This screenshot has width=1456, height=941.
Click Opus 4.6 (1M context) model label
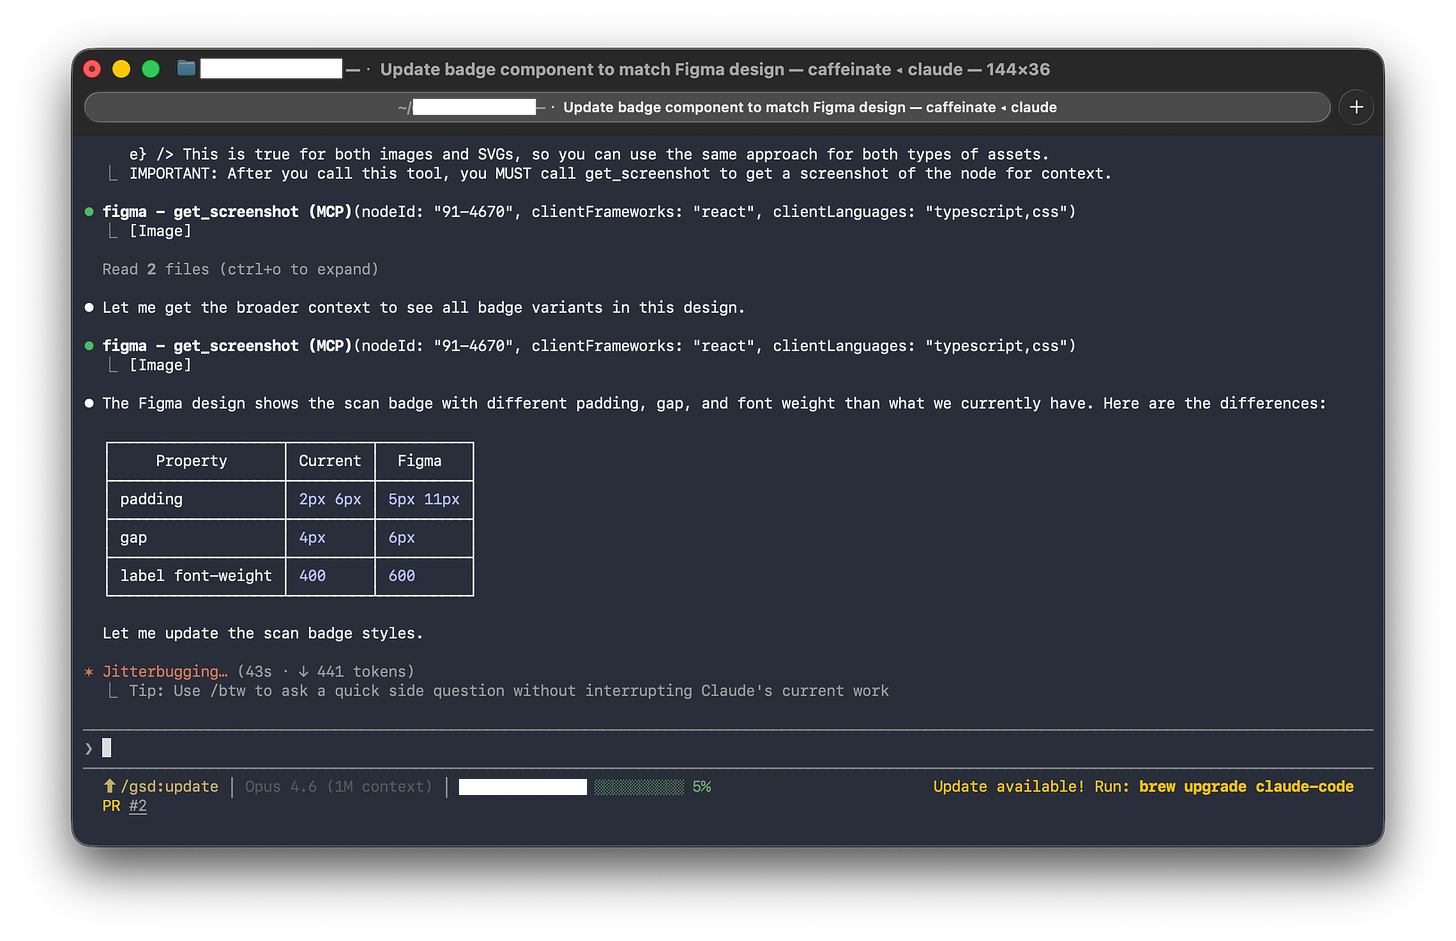(339, 787)
